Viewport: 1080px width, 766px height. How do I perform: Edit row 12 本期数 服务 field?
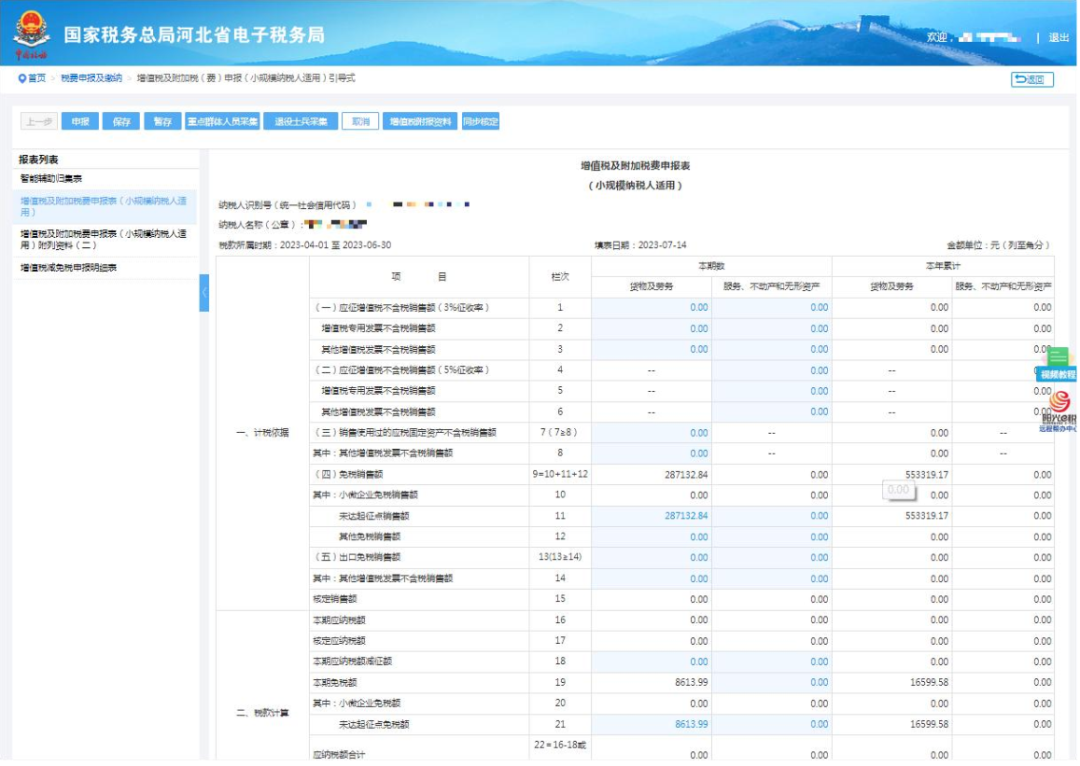[x=773, y=538]
